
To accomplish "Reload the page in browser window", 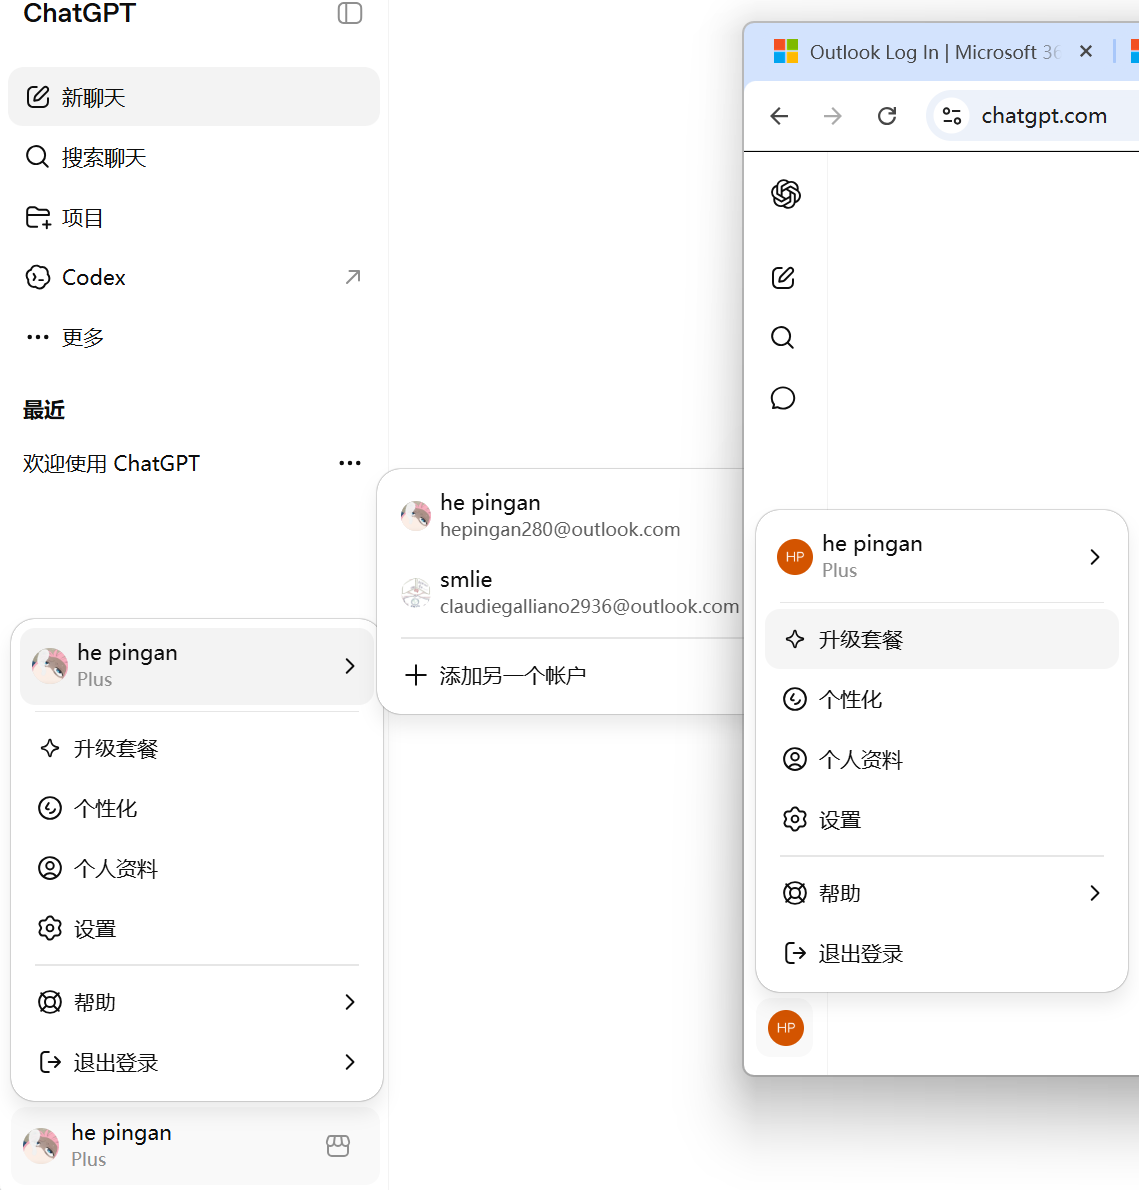I will 886,116.
